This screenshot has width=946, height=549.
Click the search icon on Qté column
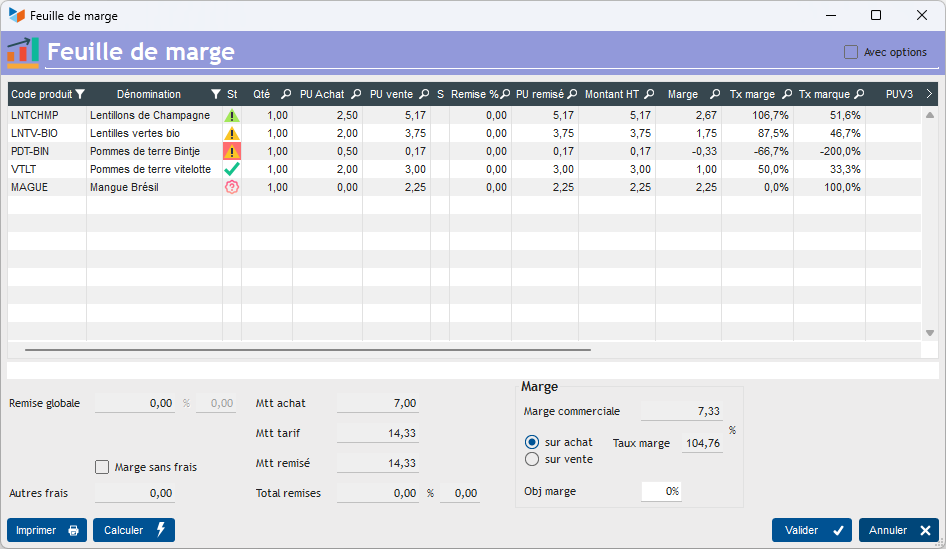coord(286,95)
